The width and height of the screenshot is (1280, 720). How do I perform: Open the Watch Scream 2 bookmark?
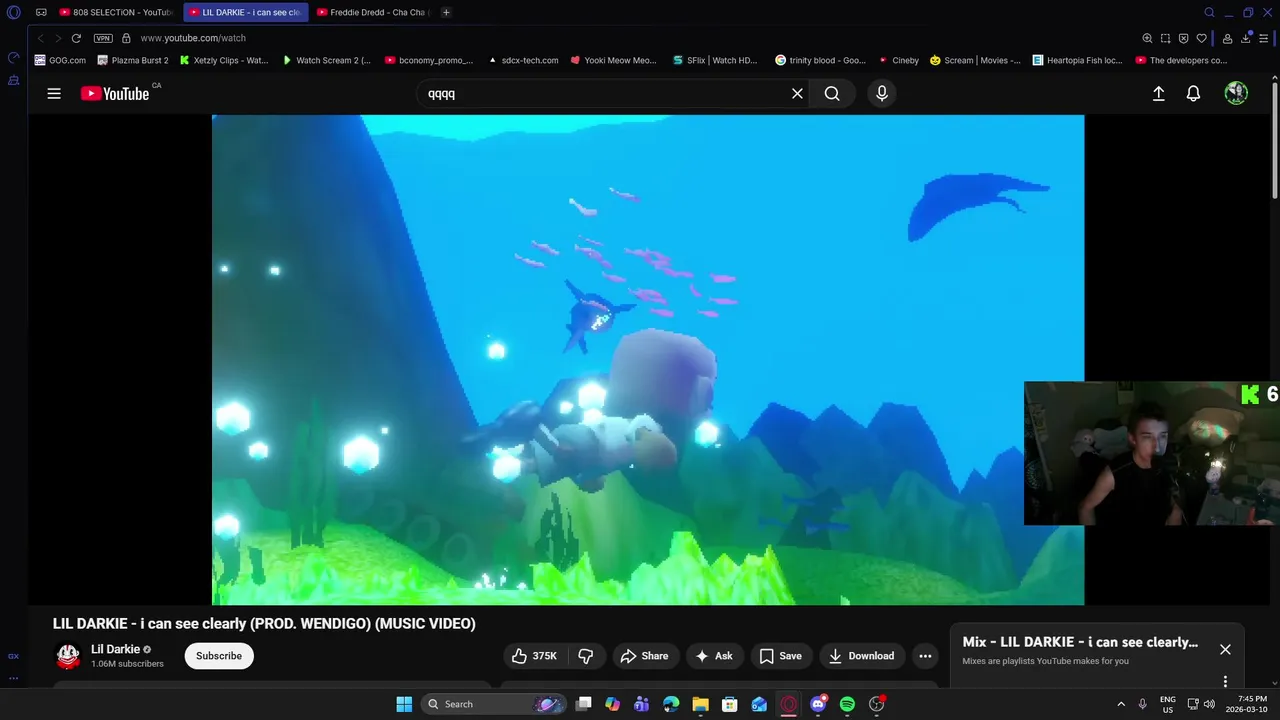coord(326,60)
